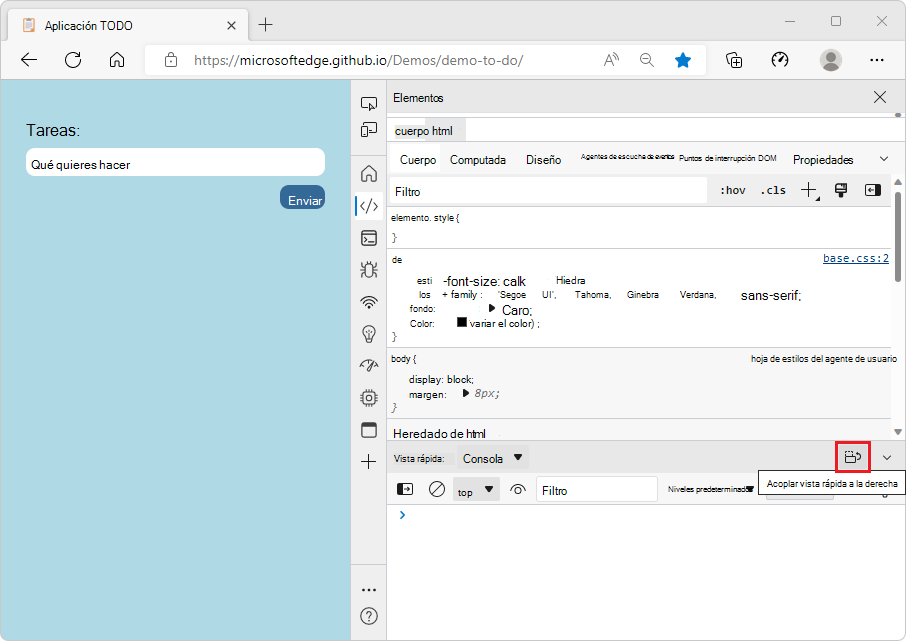Open the top context selector dropdown

click(476, 490)
